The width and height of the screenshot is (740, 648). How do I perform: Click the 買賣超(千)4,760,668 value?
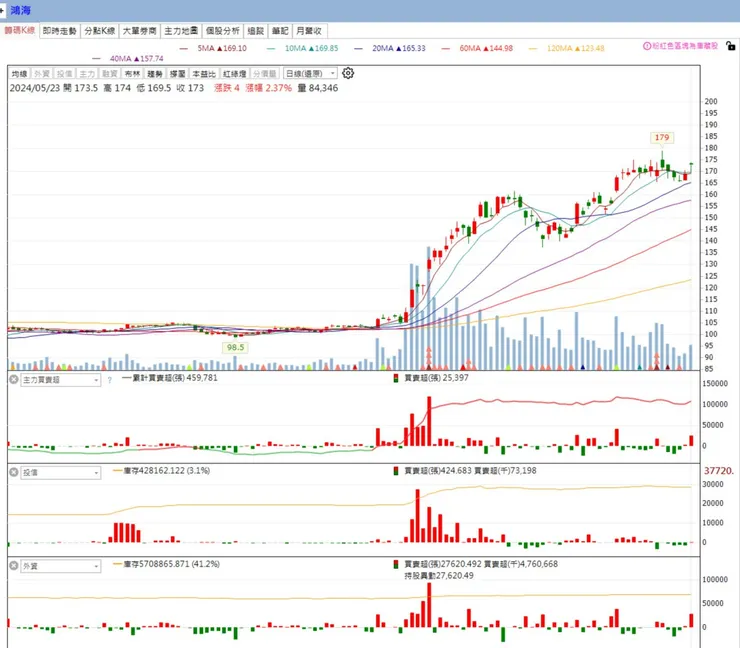click(521, 564)
